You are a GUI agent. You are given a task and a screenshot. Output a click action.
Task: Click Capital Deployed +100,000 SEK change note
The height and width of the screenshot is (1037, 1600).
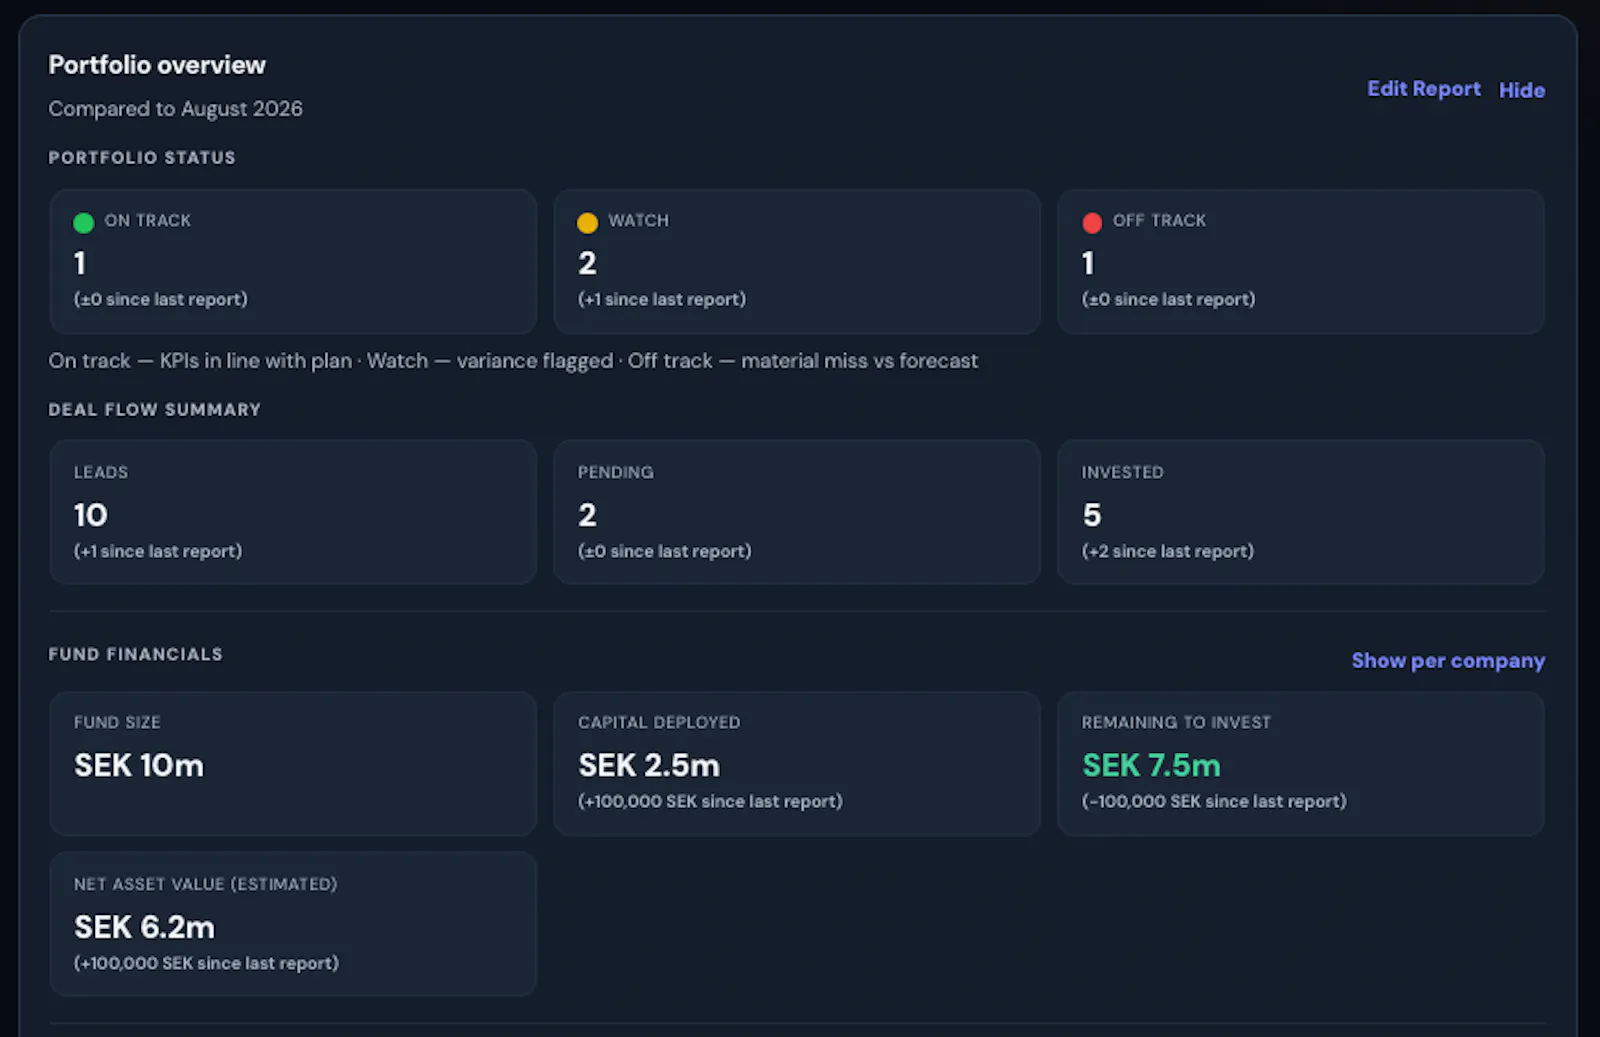pyautogui.click(x=710, y=801)
